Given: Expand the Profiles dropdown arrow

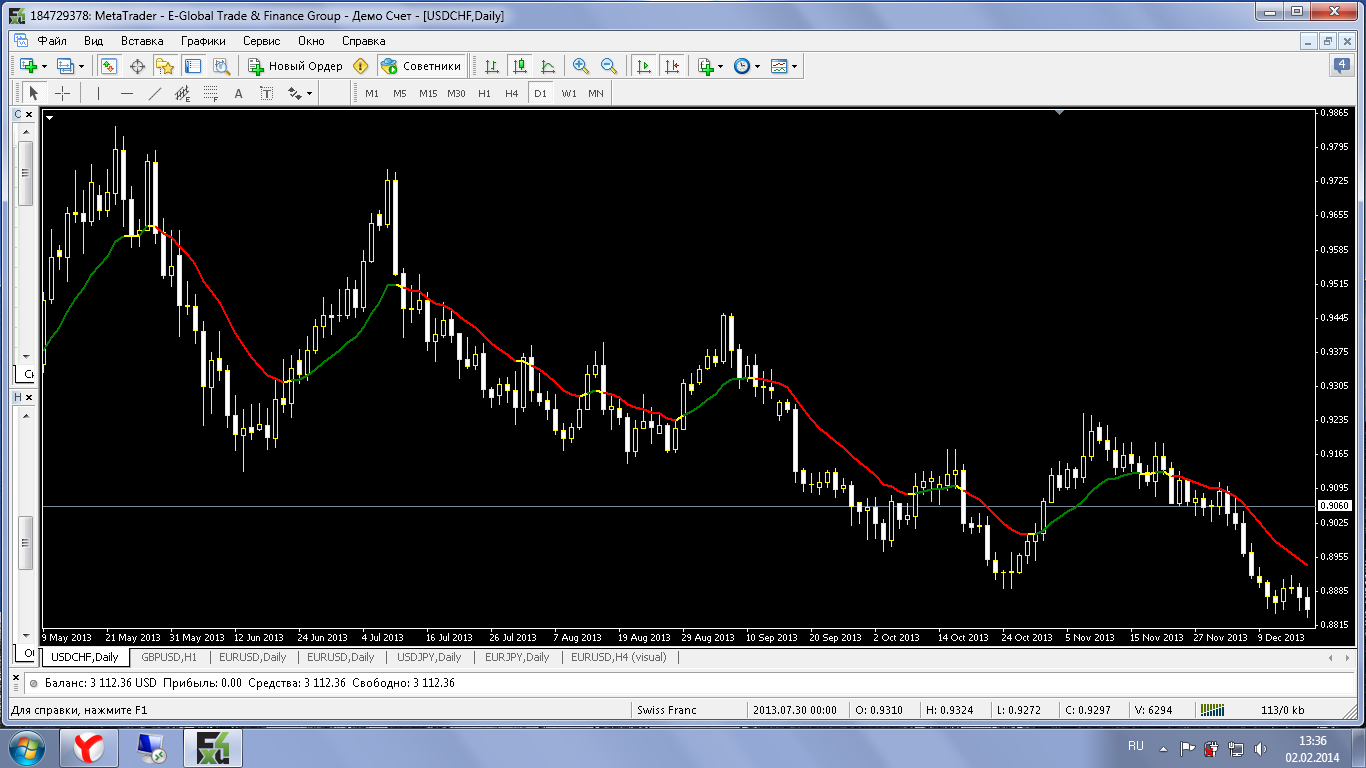Looking at the screenshot, I should [82, 66].
